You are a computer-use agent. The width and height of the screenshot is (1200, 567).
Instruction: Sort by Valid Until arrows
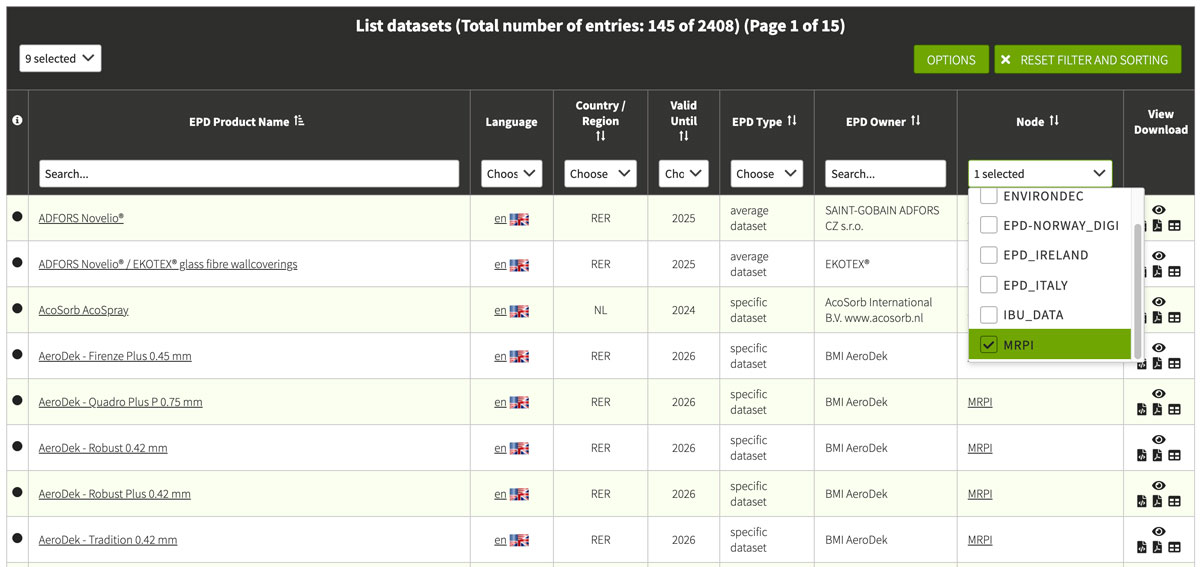pyautogui.click(x=683, y=136)
